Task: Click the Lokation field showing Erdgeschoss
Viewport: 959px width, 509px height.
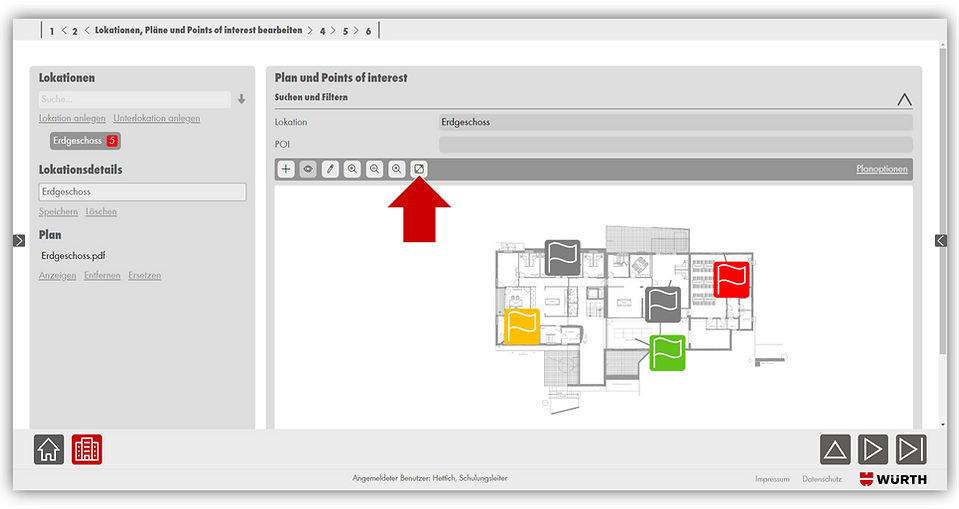Action: [676, 122]
